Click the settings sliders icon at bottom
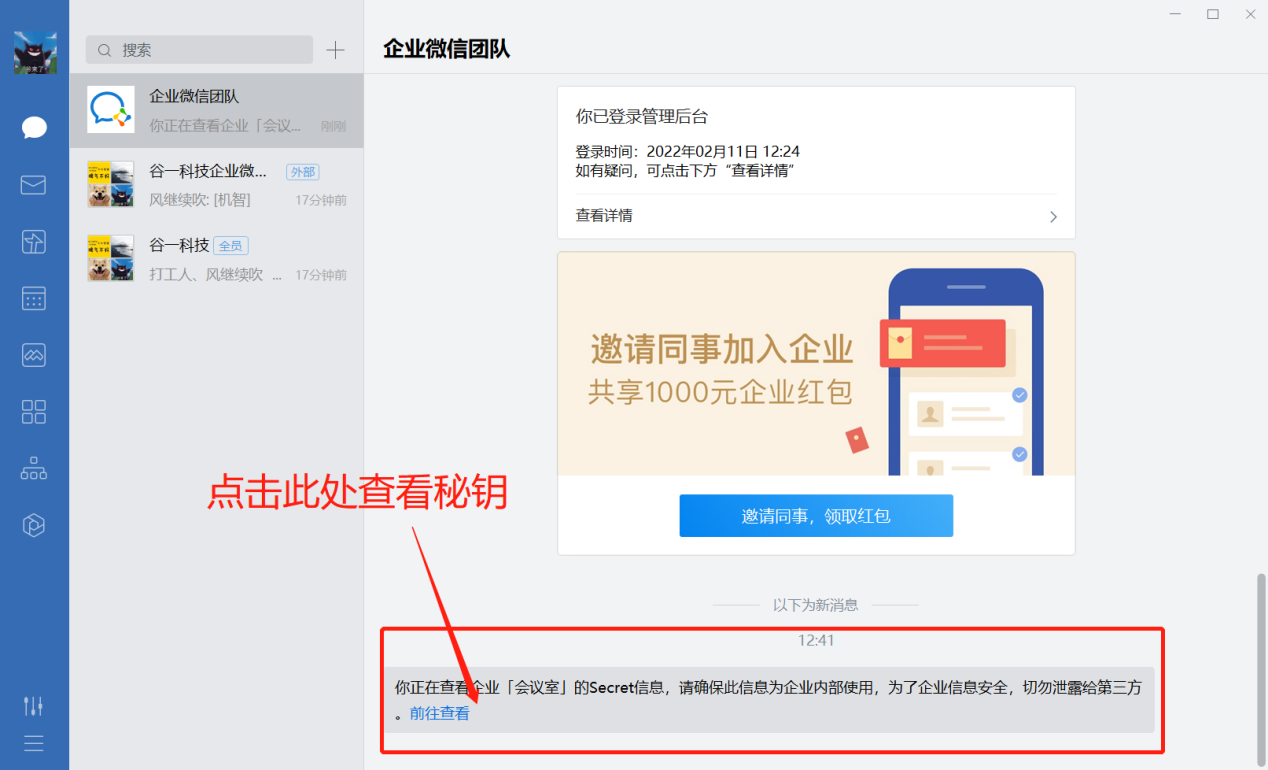The width and height of the screenshot is (1268, 770). 33,705
